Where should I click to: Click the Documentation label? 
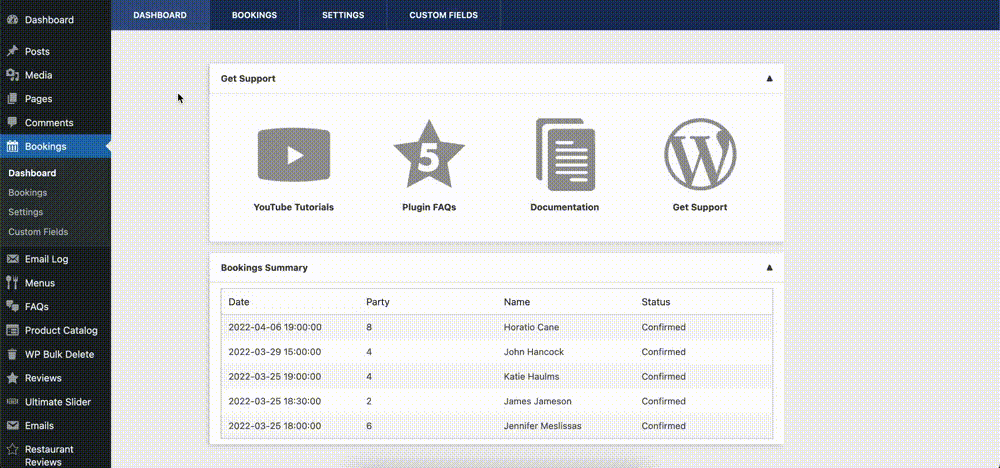click(564, 207)
